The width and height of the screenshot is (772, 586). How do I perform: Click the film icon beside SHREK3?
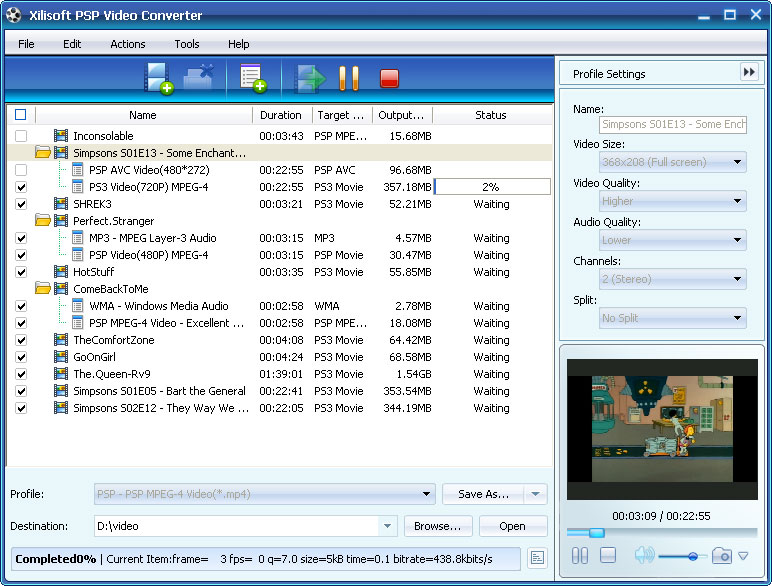point(61,203)
